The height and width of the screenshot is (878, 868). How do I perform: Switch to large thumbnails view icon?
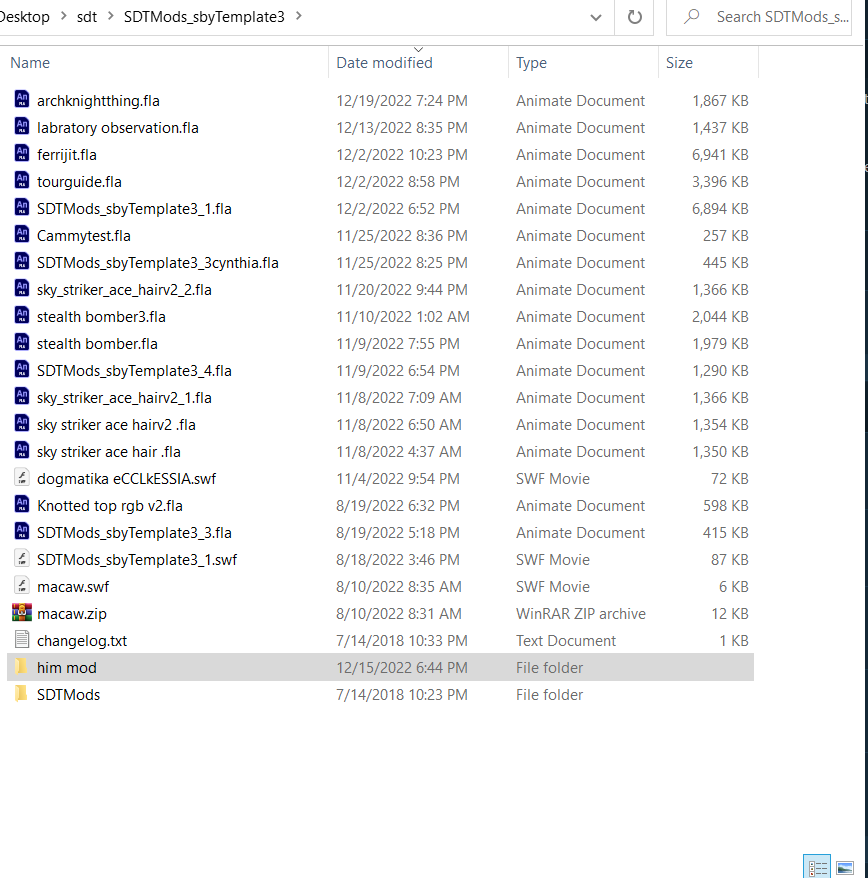pos(845,867)
